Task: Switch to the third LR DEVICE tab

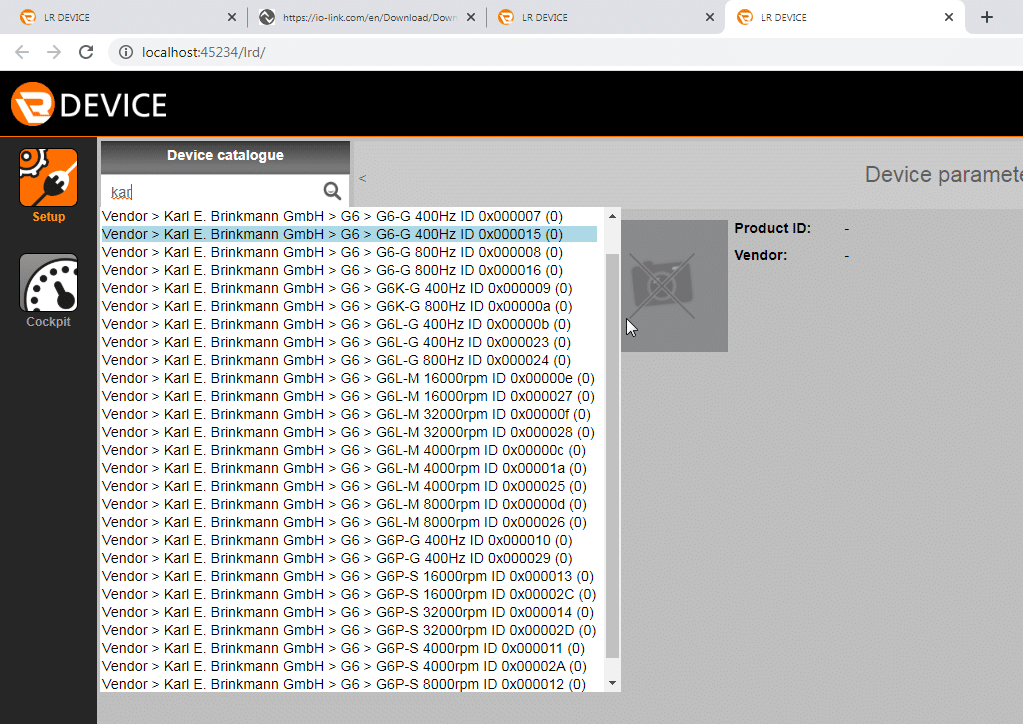Action: click(606, 18)
